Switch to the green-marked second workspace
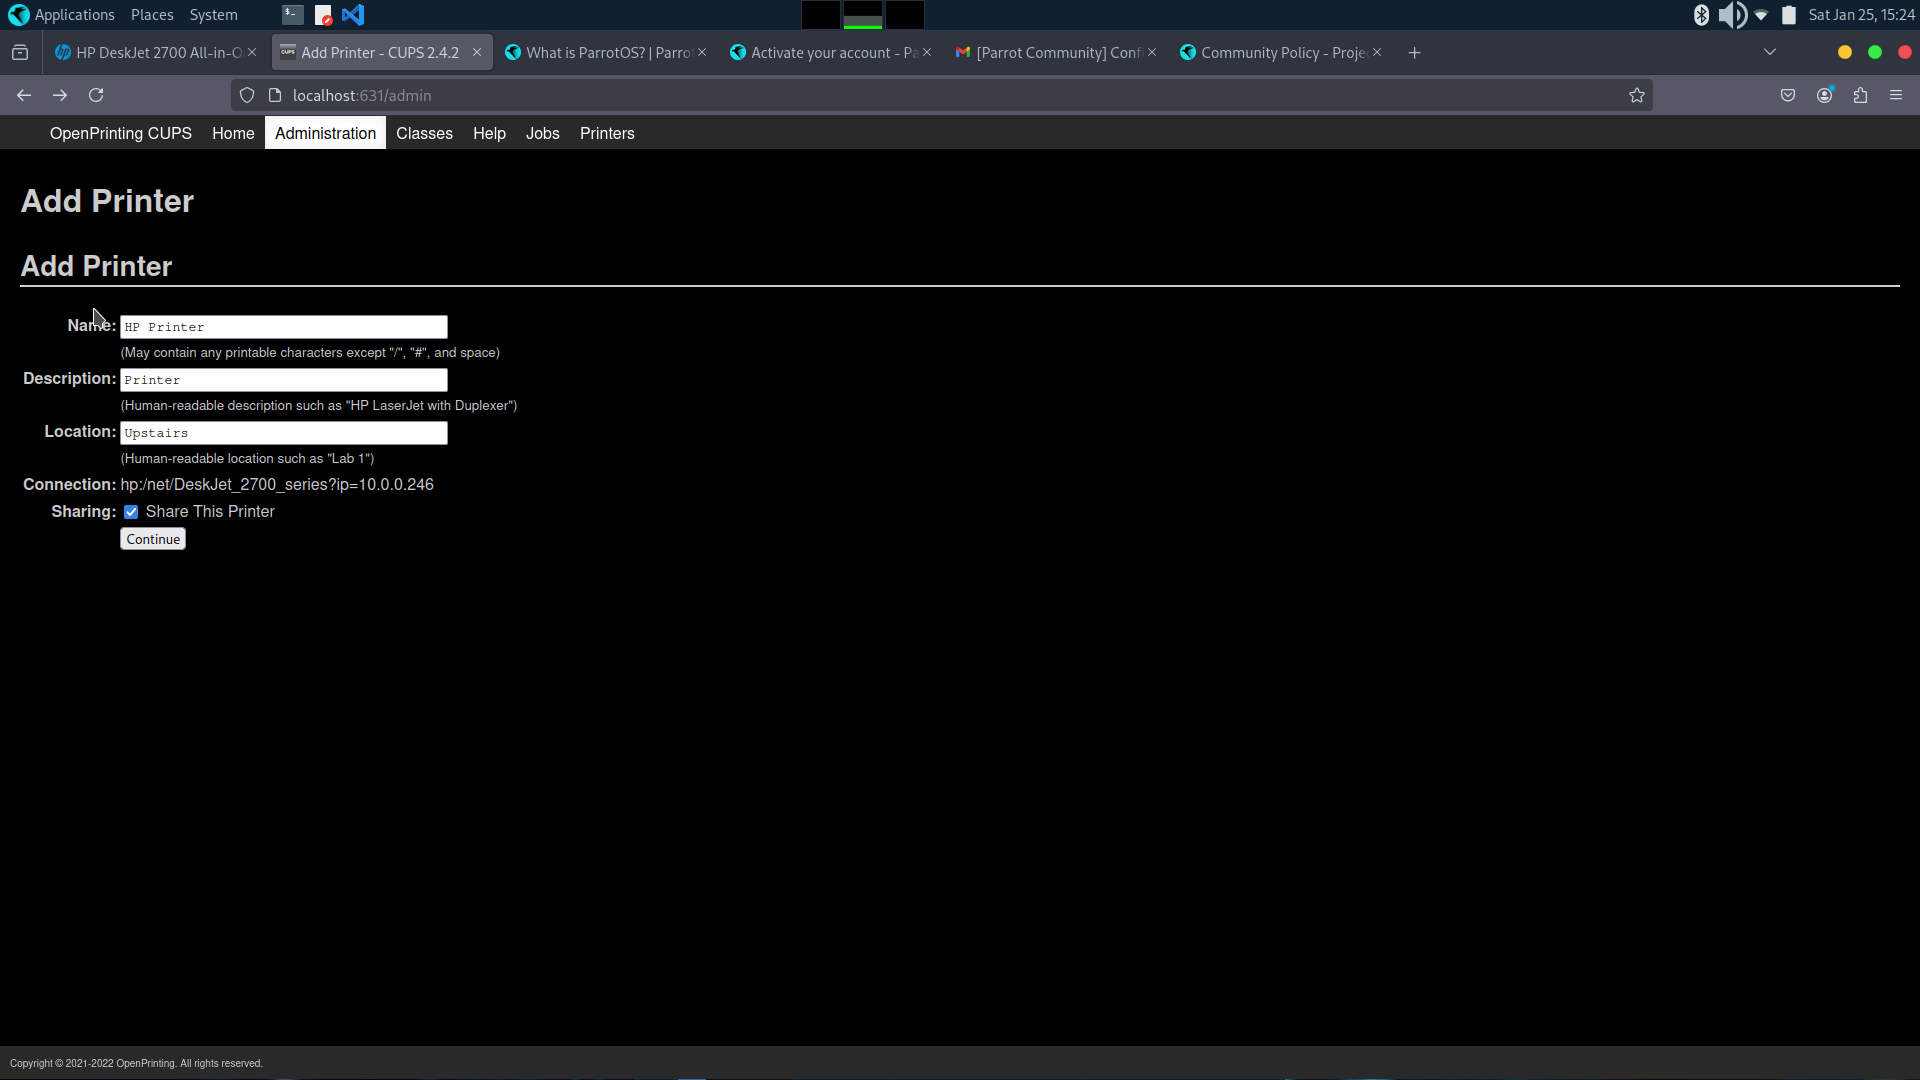1920x1080 pixels. point(863,15)
